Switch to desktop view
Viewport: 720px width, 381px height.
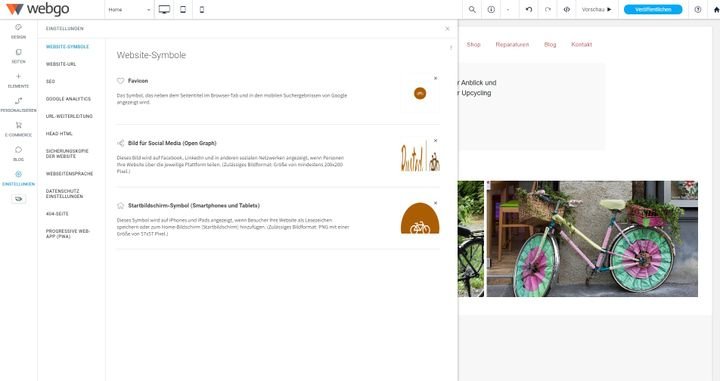[164, 10]
